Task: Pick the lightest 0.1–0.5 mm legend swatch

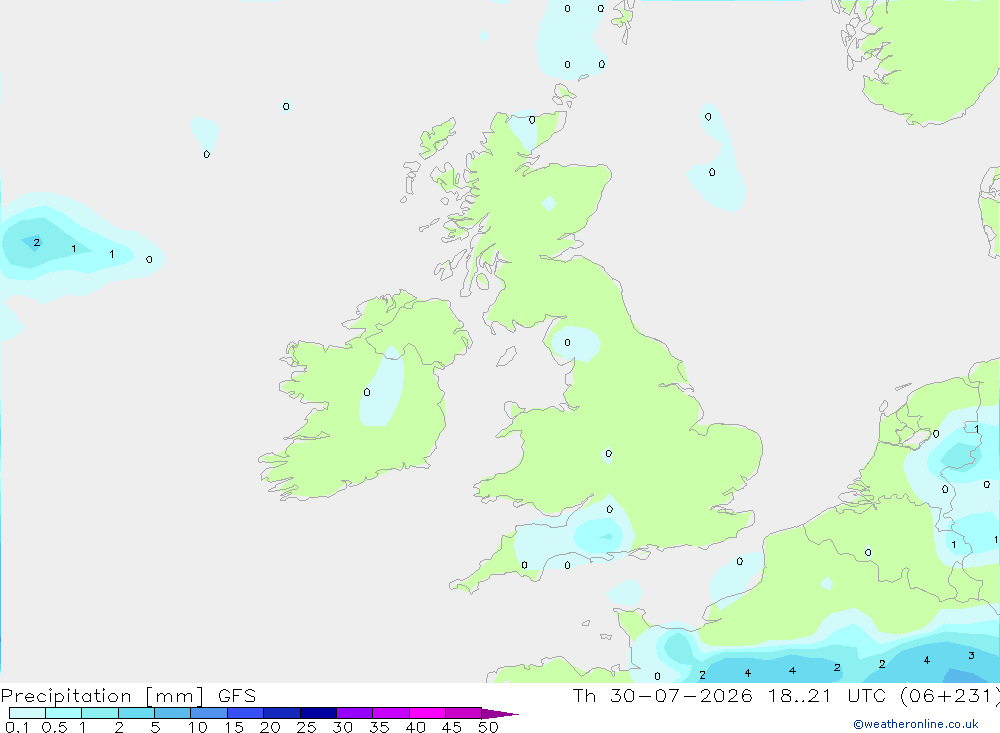Action: pyautogui.click(x=27, y=713)
